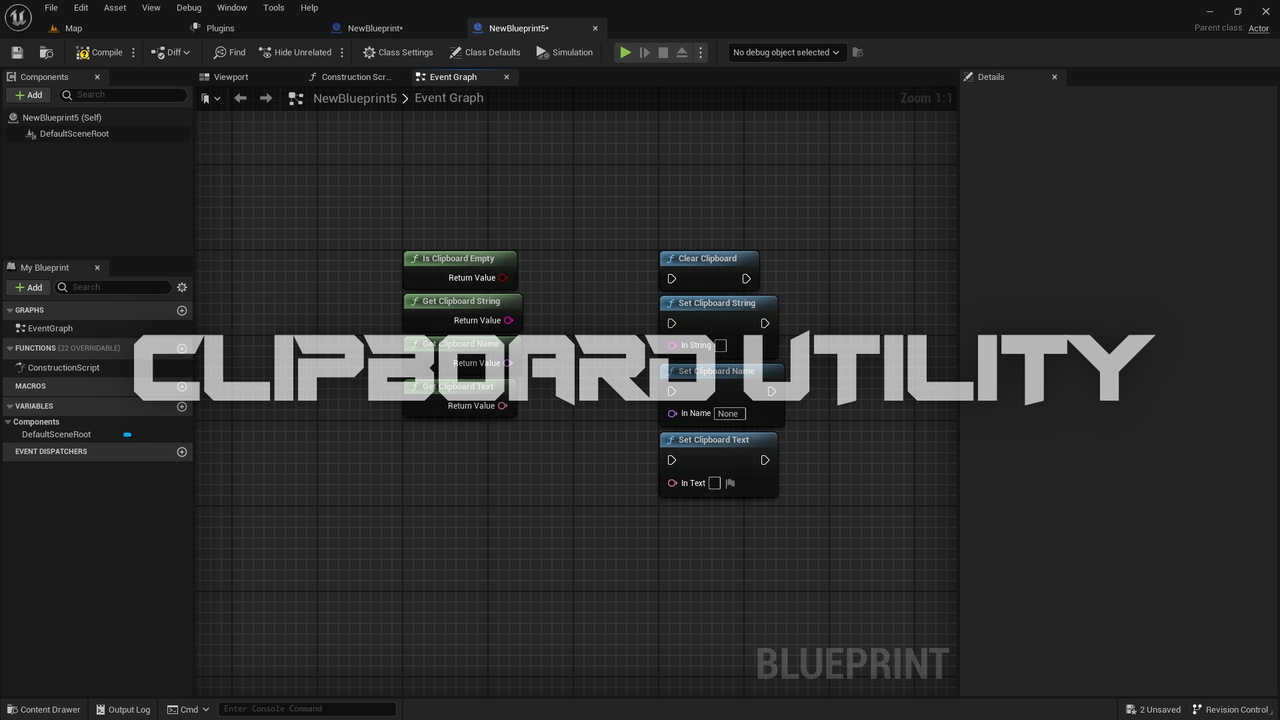Viewport: 1280px width, 720px height.
Task: Select NewBlueprint5 (Self) in component tree
Action: (x=62, y=118)
